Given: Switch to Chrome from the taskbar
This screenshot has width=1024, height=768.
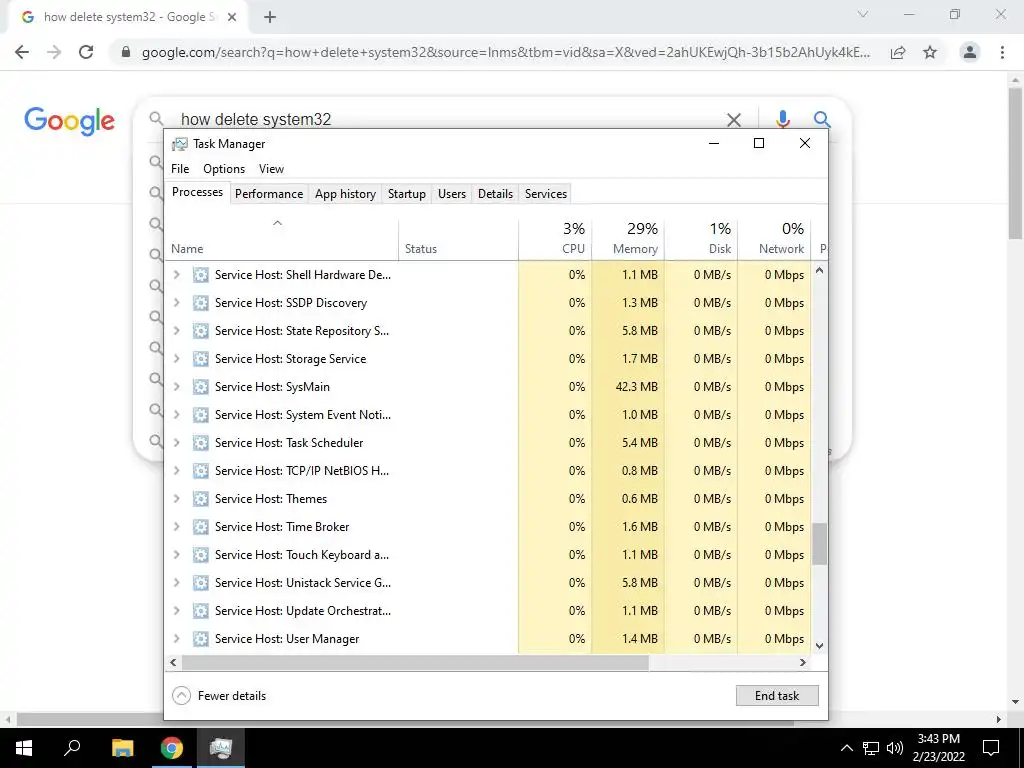Looking at the screenshot, I should 172,748.
